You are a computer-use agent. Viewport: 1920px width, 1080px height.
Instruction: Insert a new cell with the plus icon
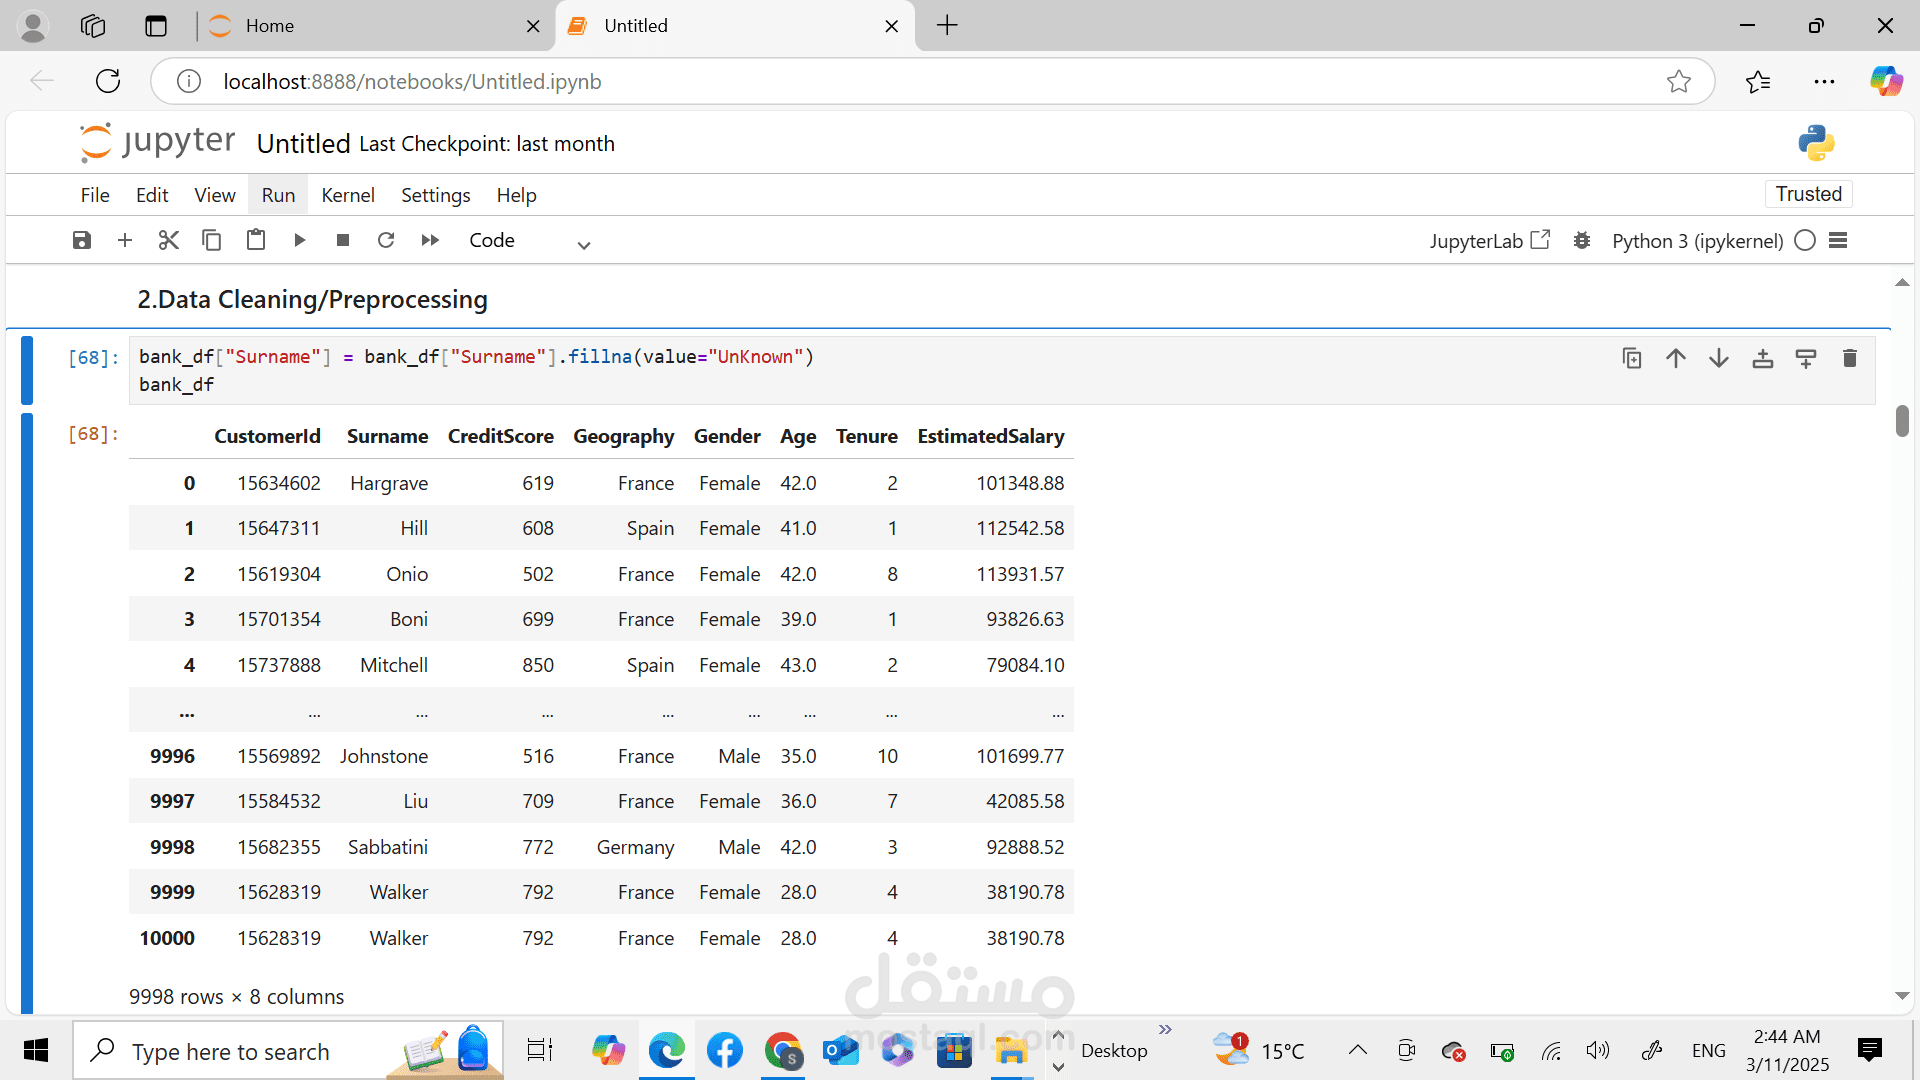(125, 240)
